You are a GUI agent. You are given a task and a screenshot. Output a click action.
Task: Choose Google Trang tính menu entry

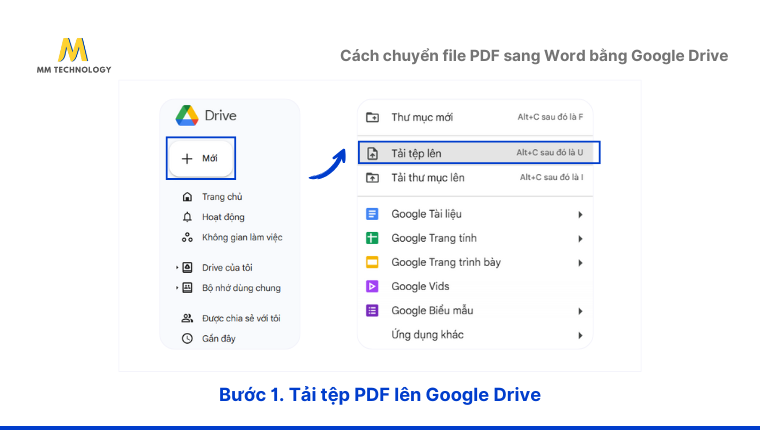coord(475,238)
